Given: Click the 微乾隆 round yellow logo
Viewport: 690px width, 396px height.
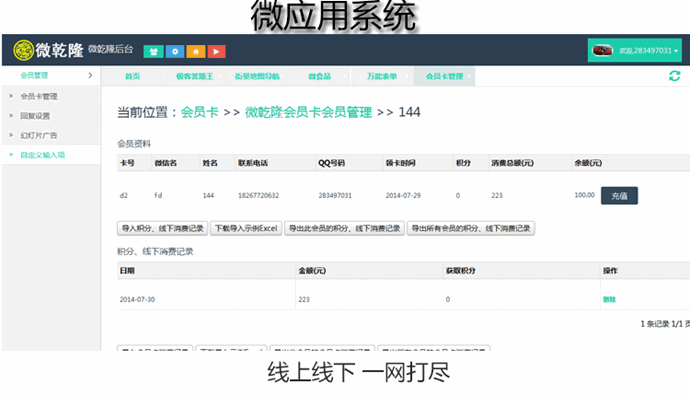Looking at the screenshot, I should (x=23, y=50).
